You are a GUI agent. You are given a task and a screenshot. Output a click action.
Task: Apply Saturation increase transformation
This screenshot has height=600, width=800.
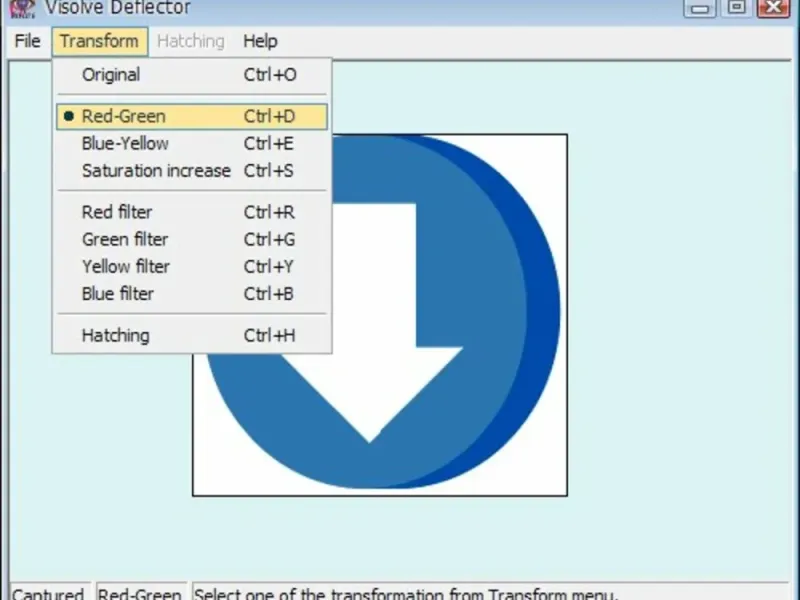point(192,170)
